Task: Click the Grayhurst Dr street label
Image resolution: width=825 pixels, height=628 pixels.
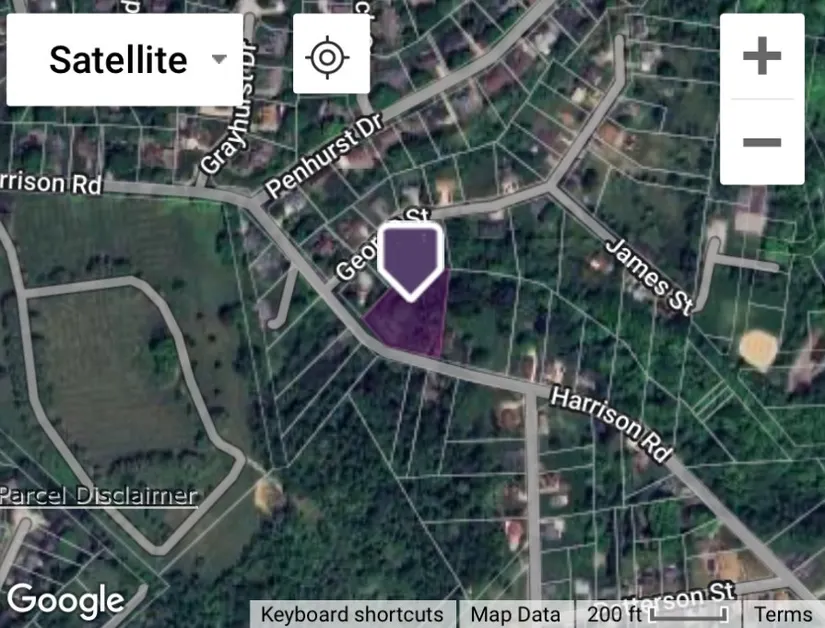Action: click(x=228, y=108)
